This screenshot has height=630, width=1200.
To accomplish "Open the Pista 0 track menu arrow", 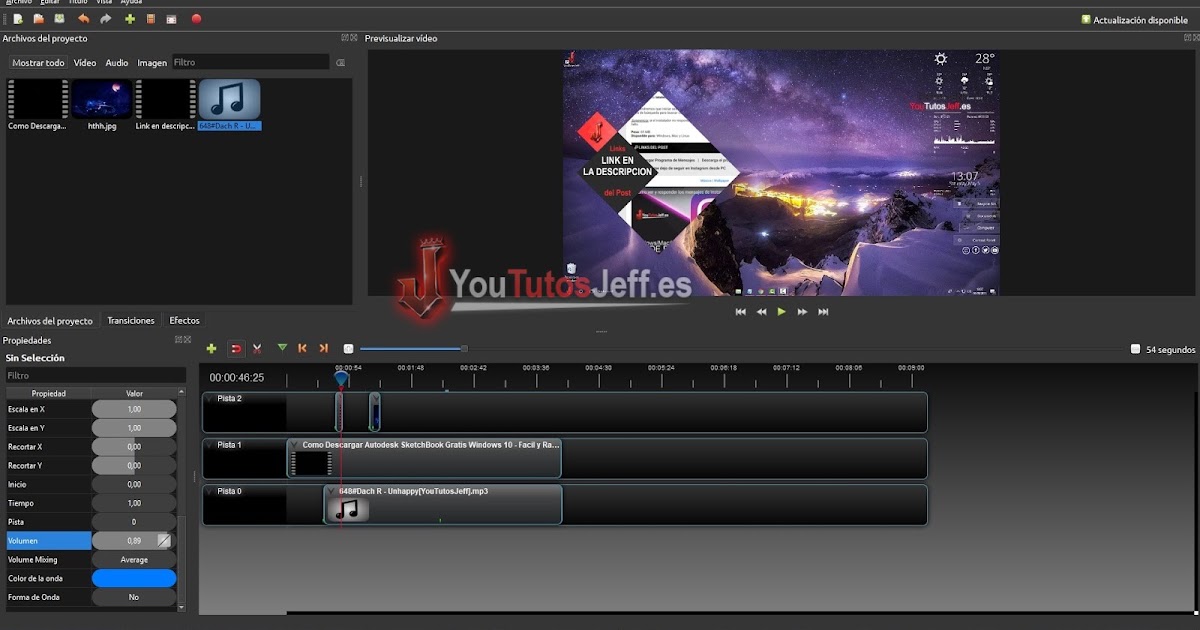I will point(209,492).
